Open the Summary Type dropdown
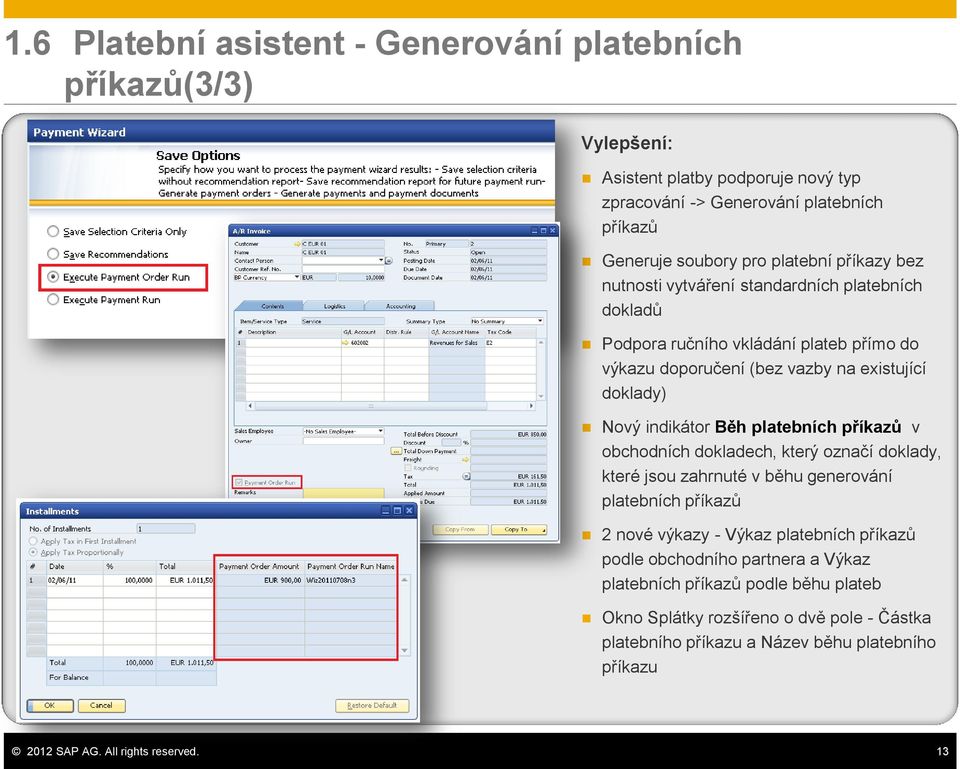Viewport: 960px width, 769px height. pos(540,321)
